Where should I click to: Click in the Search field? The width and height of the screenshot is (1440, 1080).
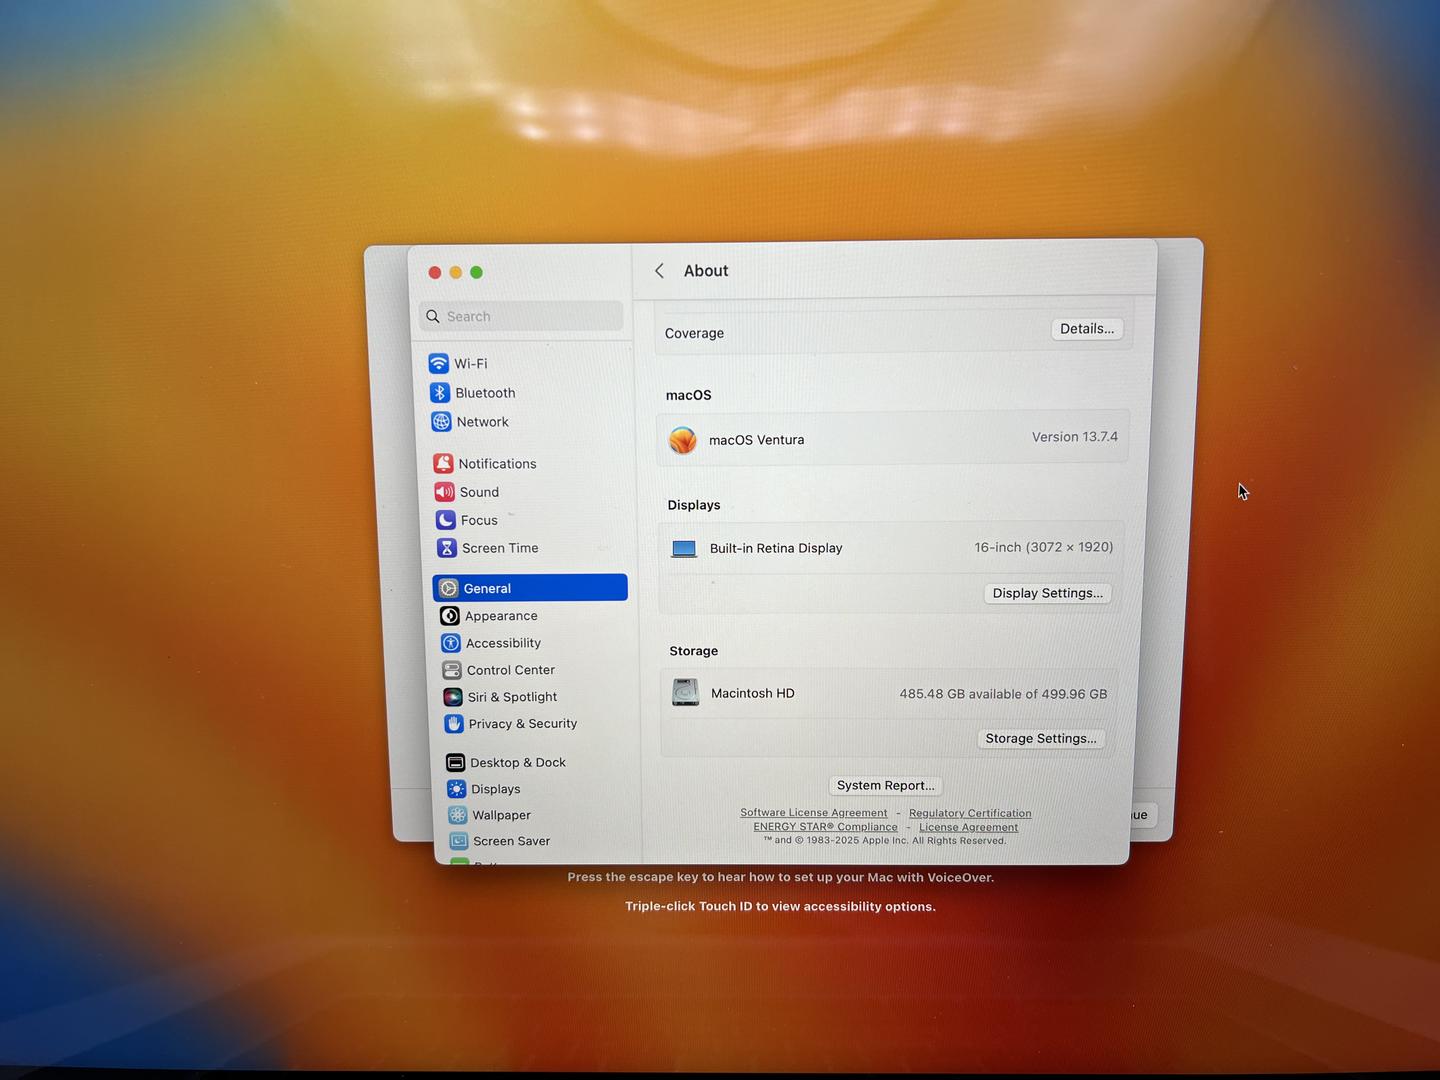(x=521, y=316)
